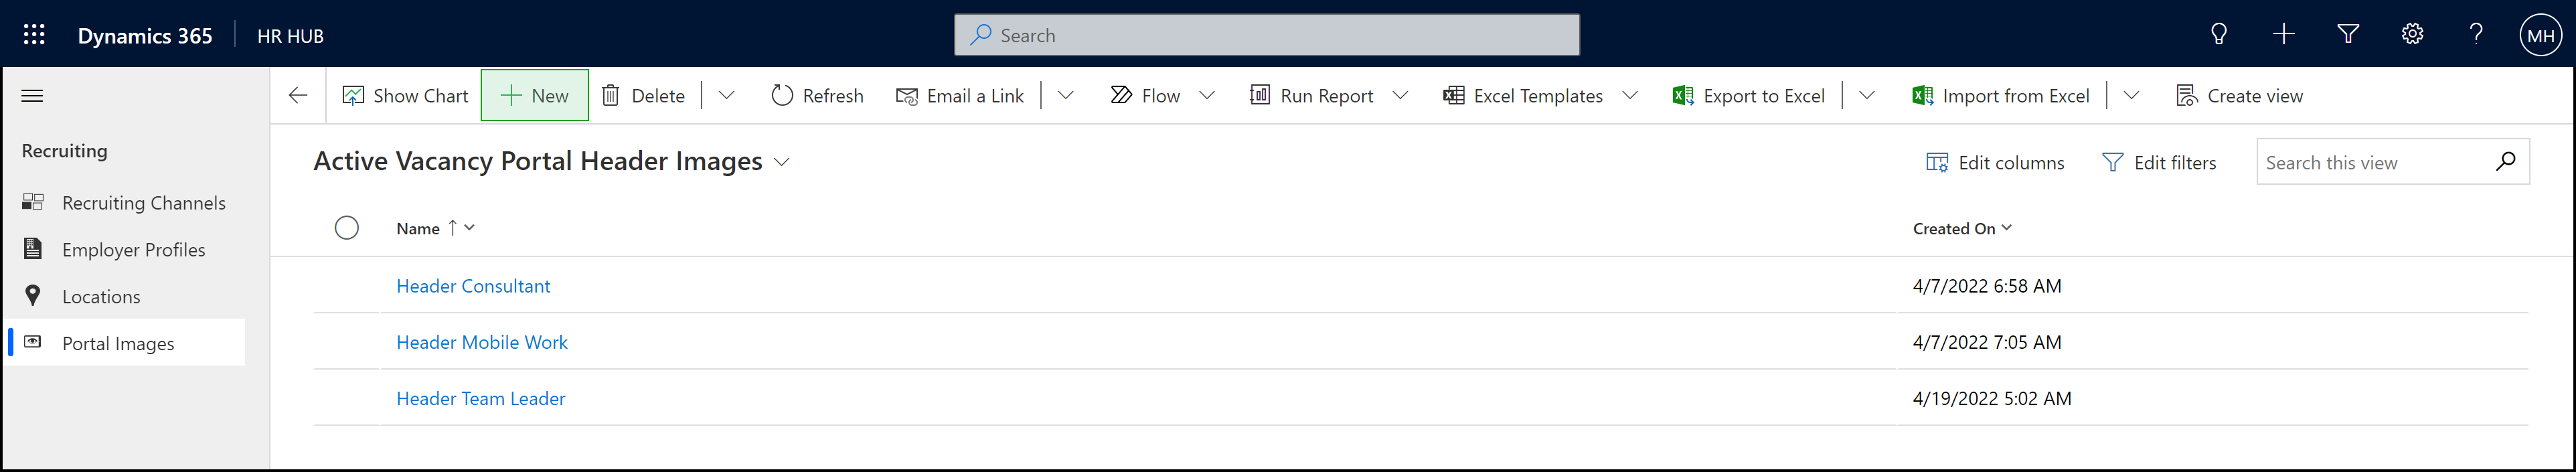Open advanced find funnel icon

[2347, 35]
